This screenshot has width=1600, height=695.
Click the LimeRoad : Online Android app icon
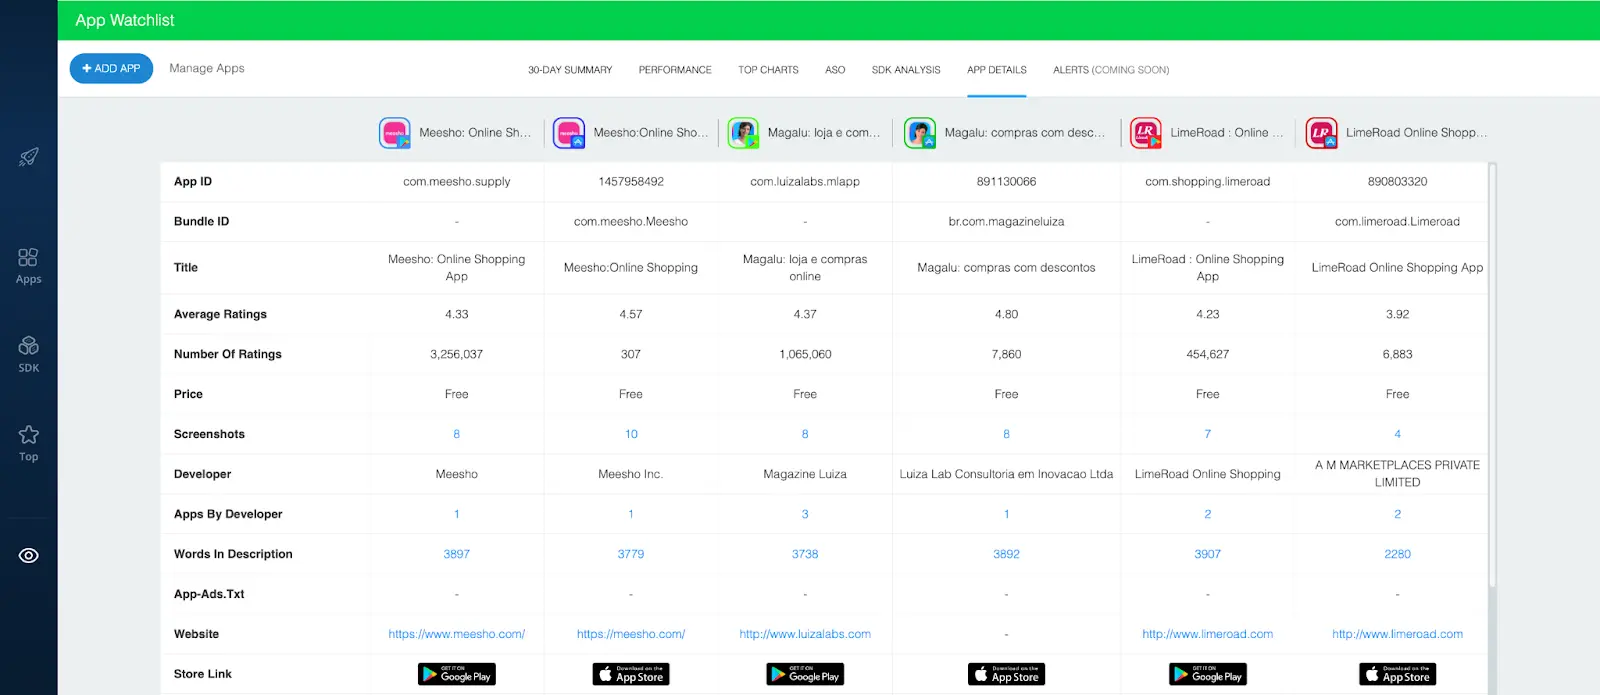tap(1146, 133)
